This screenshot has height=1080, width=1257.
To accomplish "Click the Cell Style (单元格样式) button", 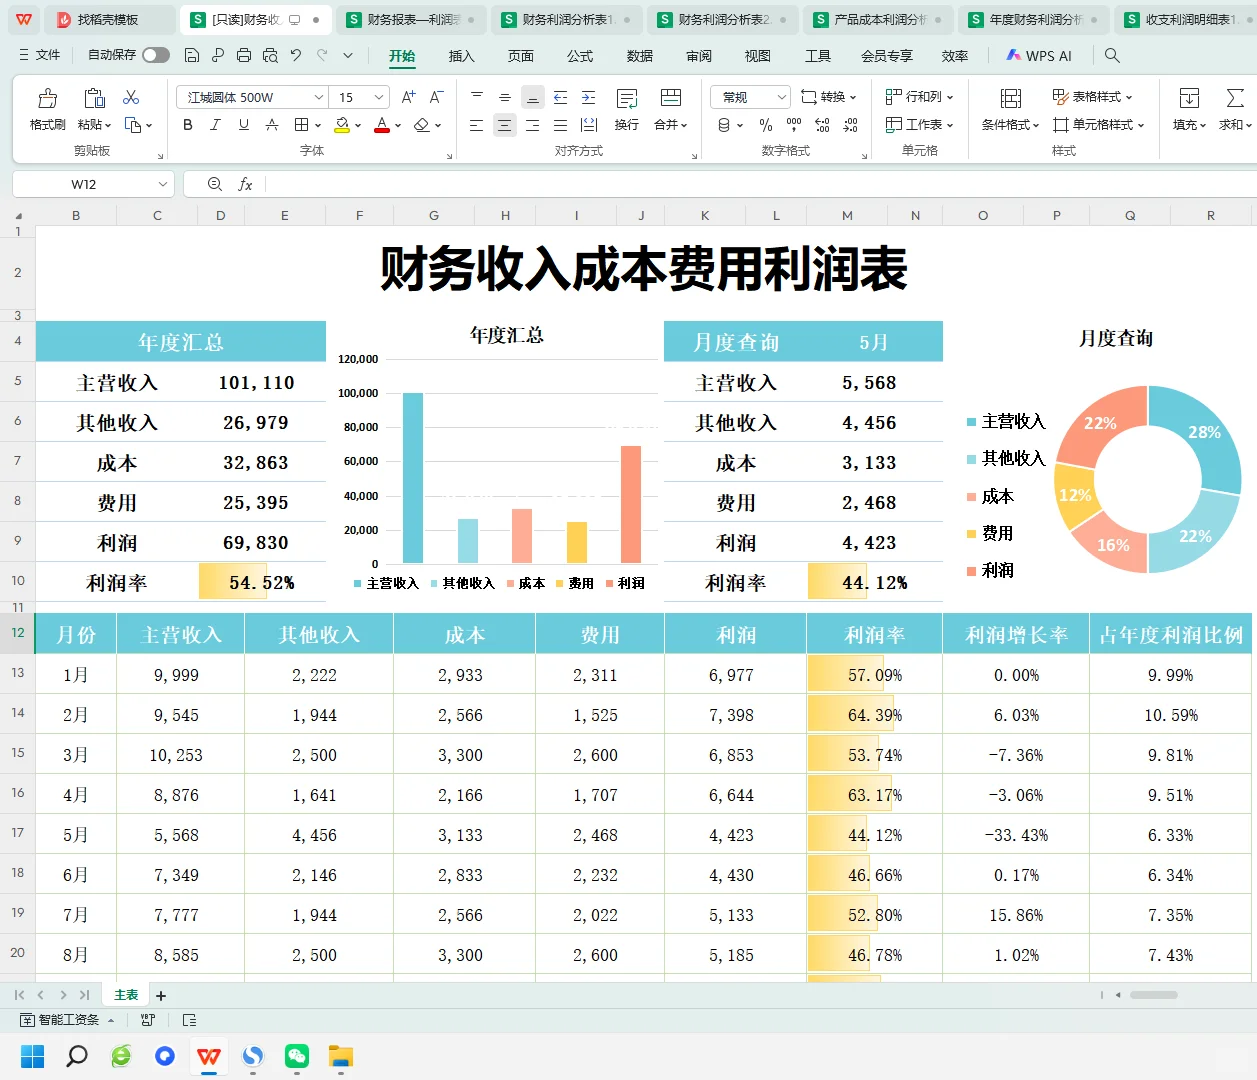I will tap(1098, 125).
